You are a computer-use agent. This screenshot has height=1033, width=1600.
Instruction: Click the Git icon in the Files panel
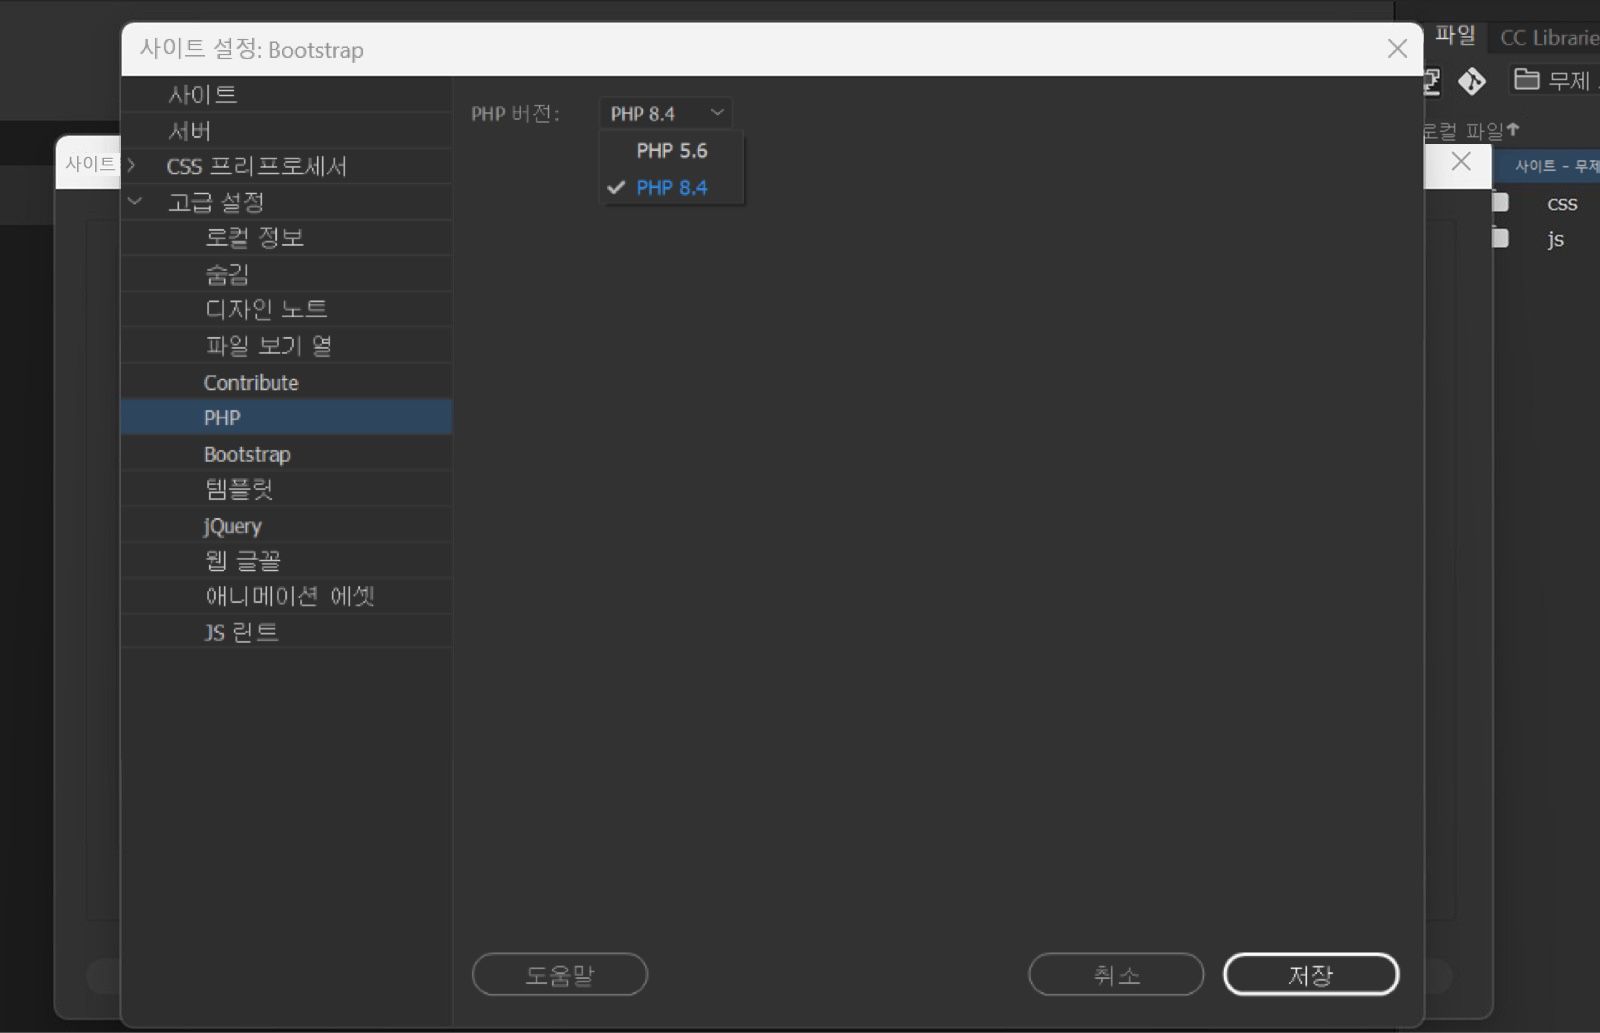pyautogui.click(x=1471, y=81)
